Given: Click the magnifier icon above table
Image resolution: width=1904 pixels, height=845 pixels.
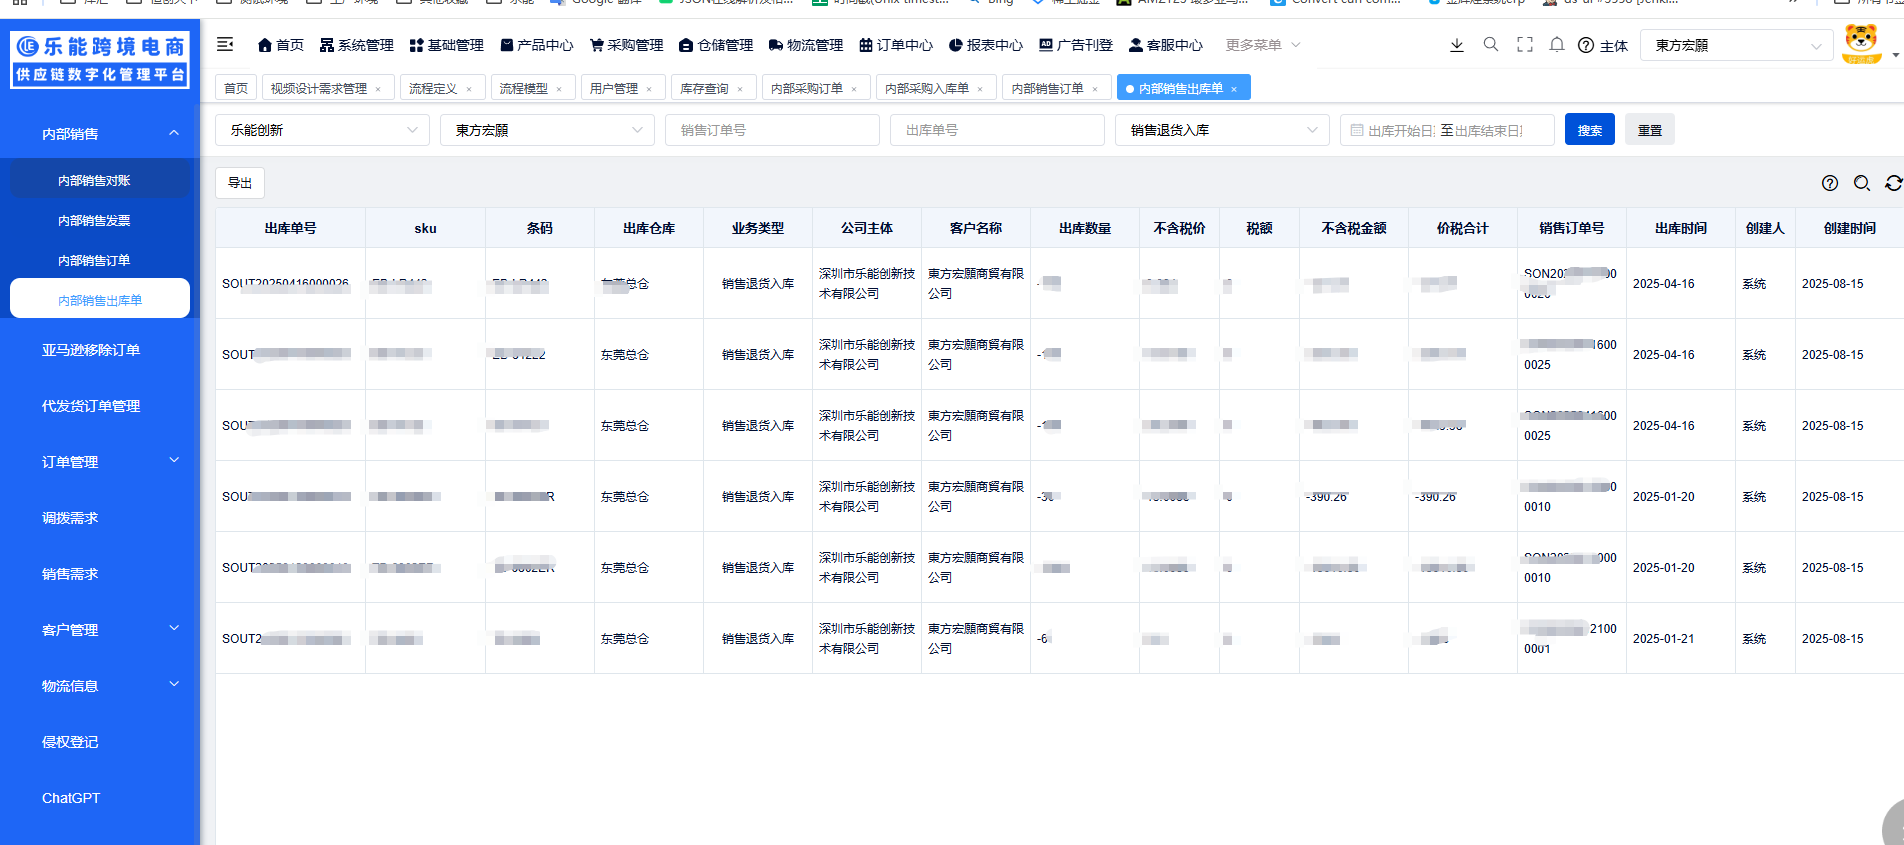Looking at the screenshot, I should coord(1862,183).
